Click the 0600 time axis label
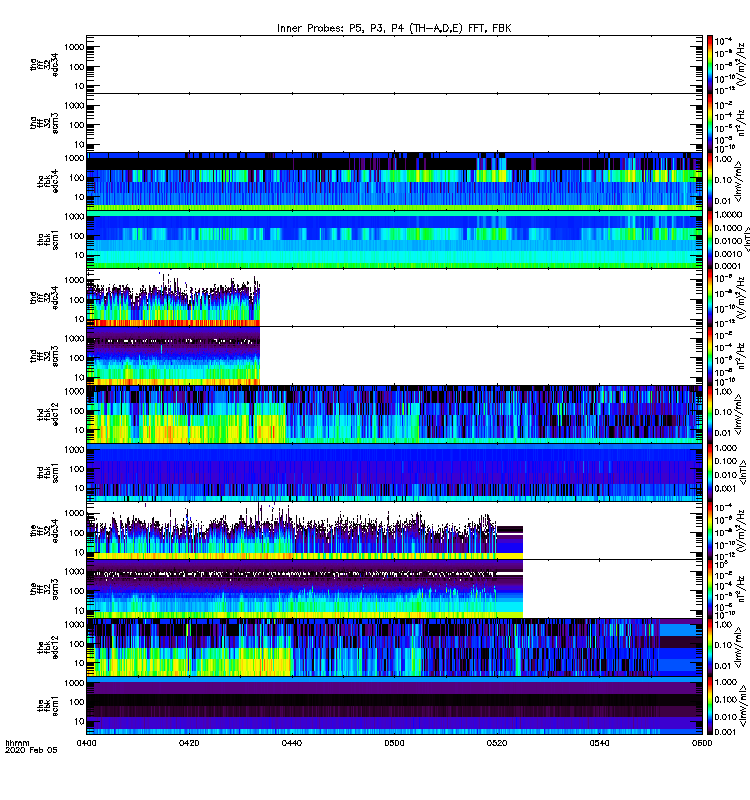750x800 pixels. click(x=702, y=743)
